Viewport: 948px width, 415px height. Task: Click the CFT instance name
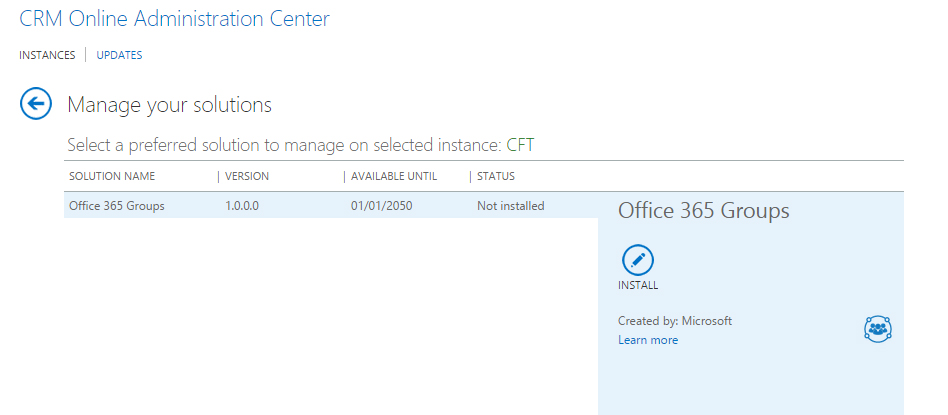pyautogui.click(x=520, y=145)
